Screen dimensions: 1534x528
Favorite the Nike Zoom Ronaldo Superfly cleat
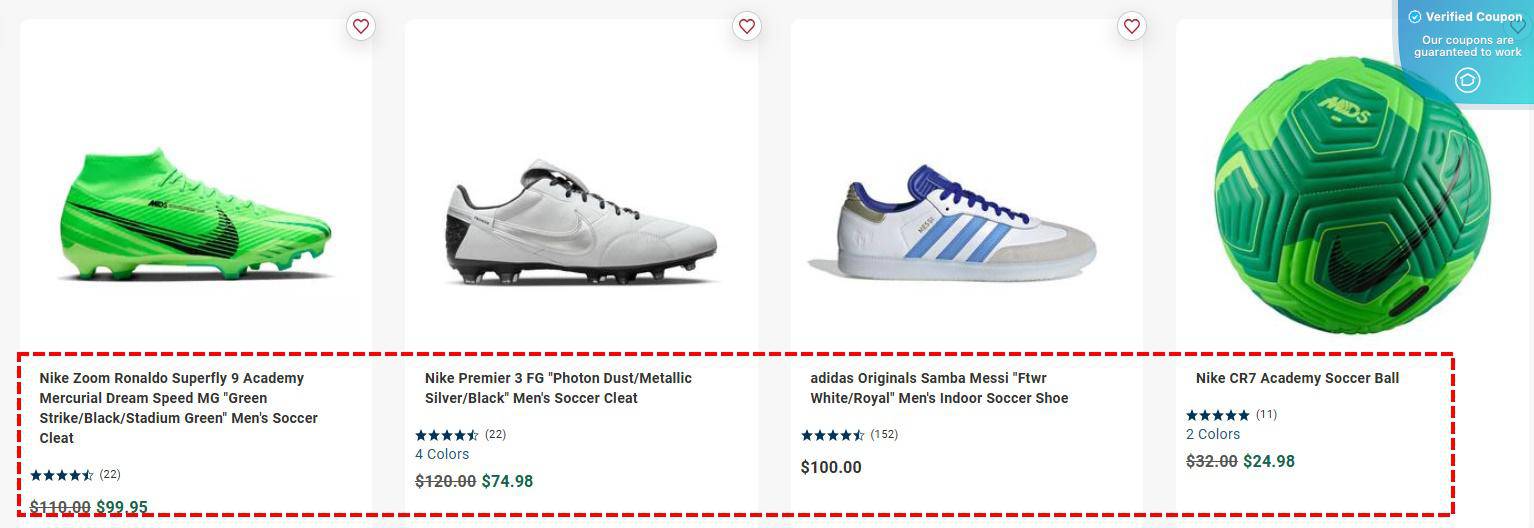[x=361, y=26]
